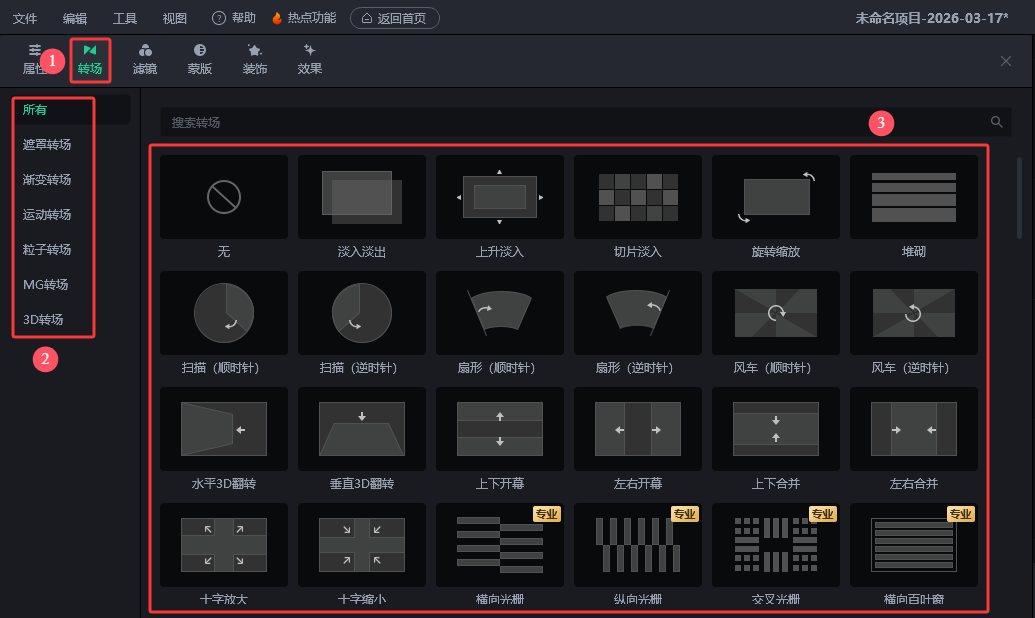This screenshot has width=1035, height=618.
Task: Pick the 风车（顺时针）transition
Action: pos(776,312)
